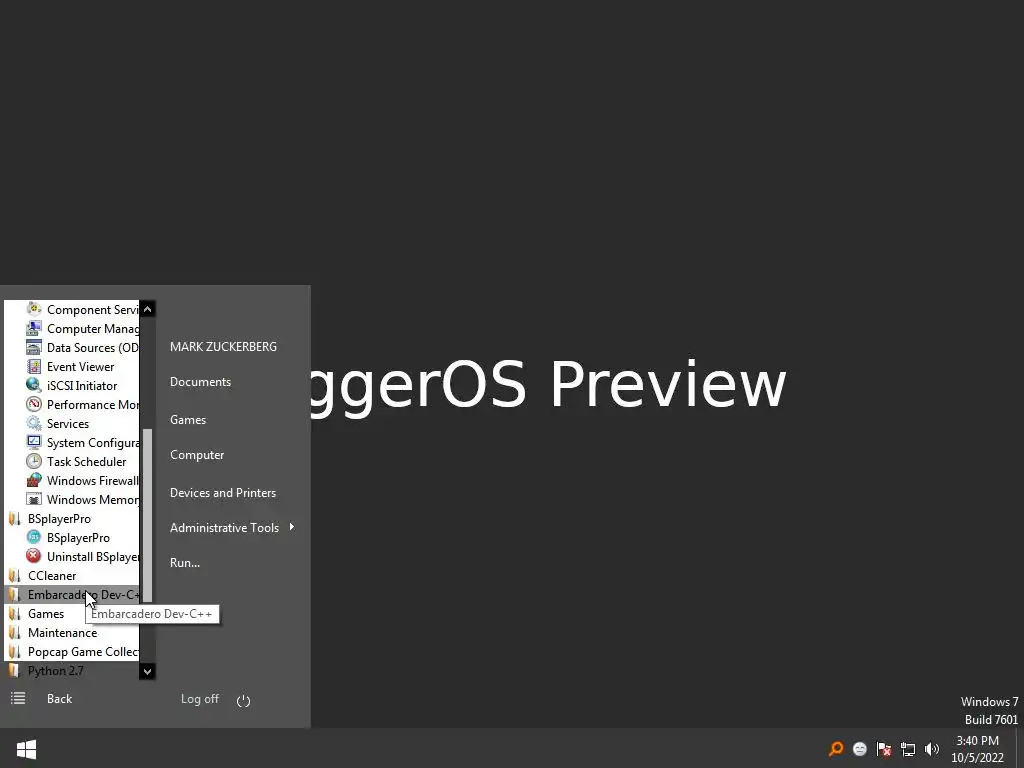Image resolution: width=1024 pixels, height=768 pixels.
Task: Open Computer from start menu
Action: click(197, 455)
